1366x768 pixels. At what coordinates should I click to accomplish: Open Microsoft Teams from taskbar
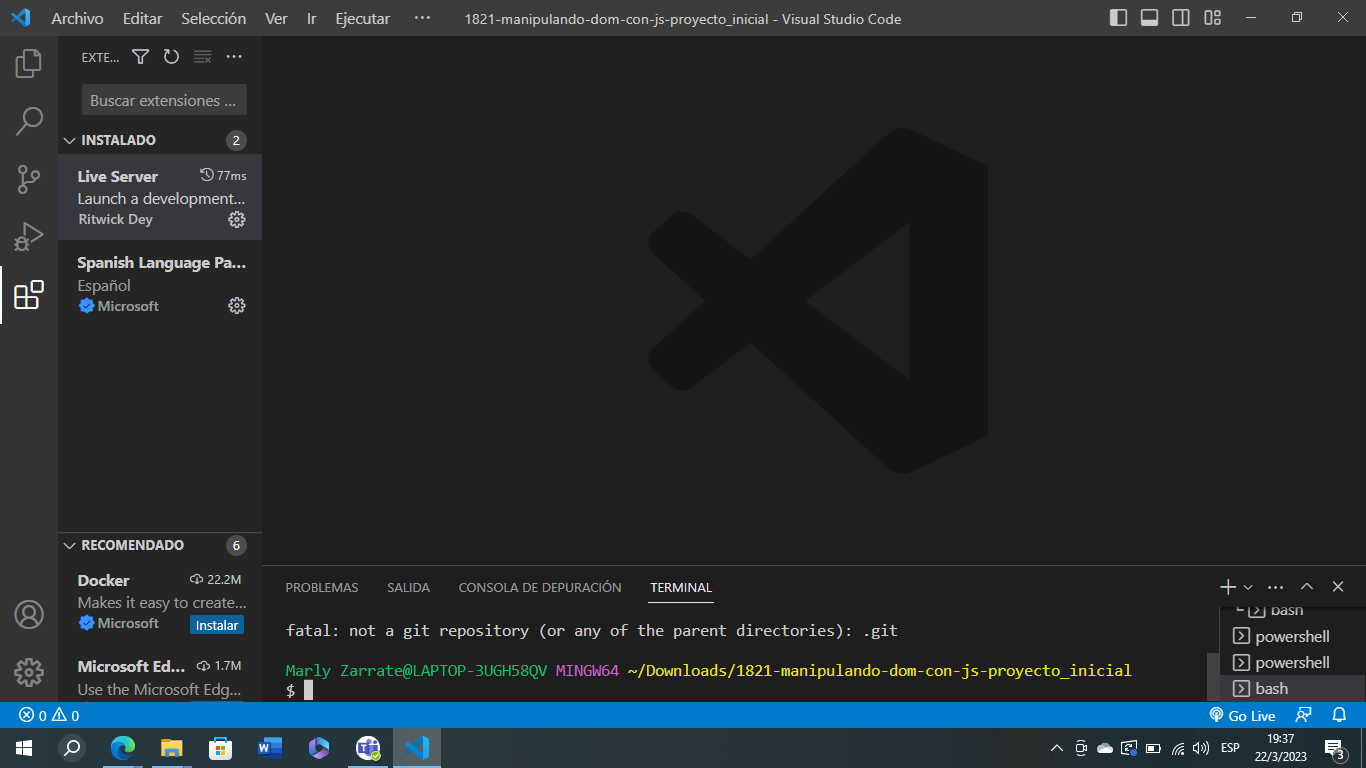pyautogui.click(x=368, y=748)
